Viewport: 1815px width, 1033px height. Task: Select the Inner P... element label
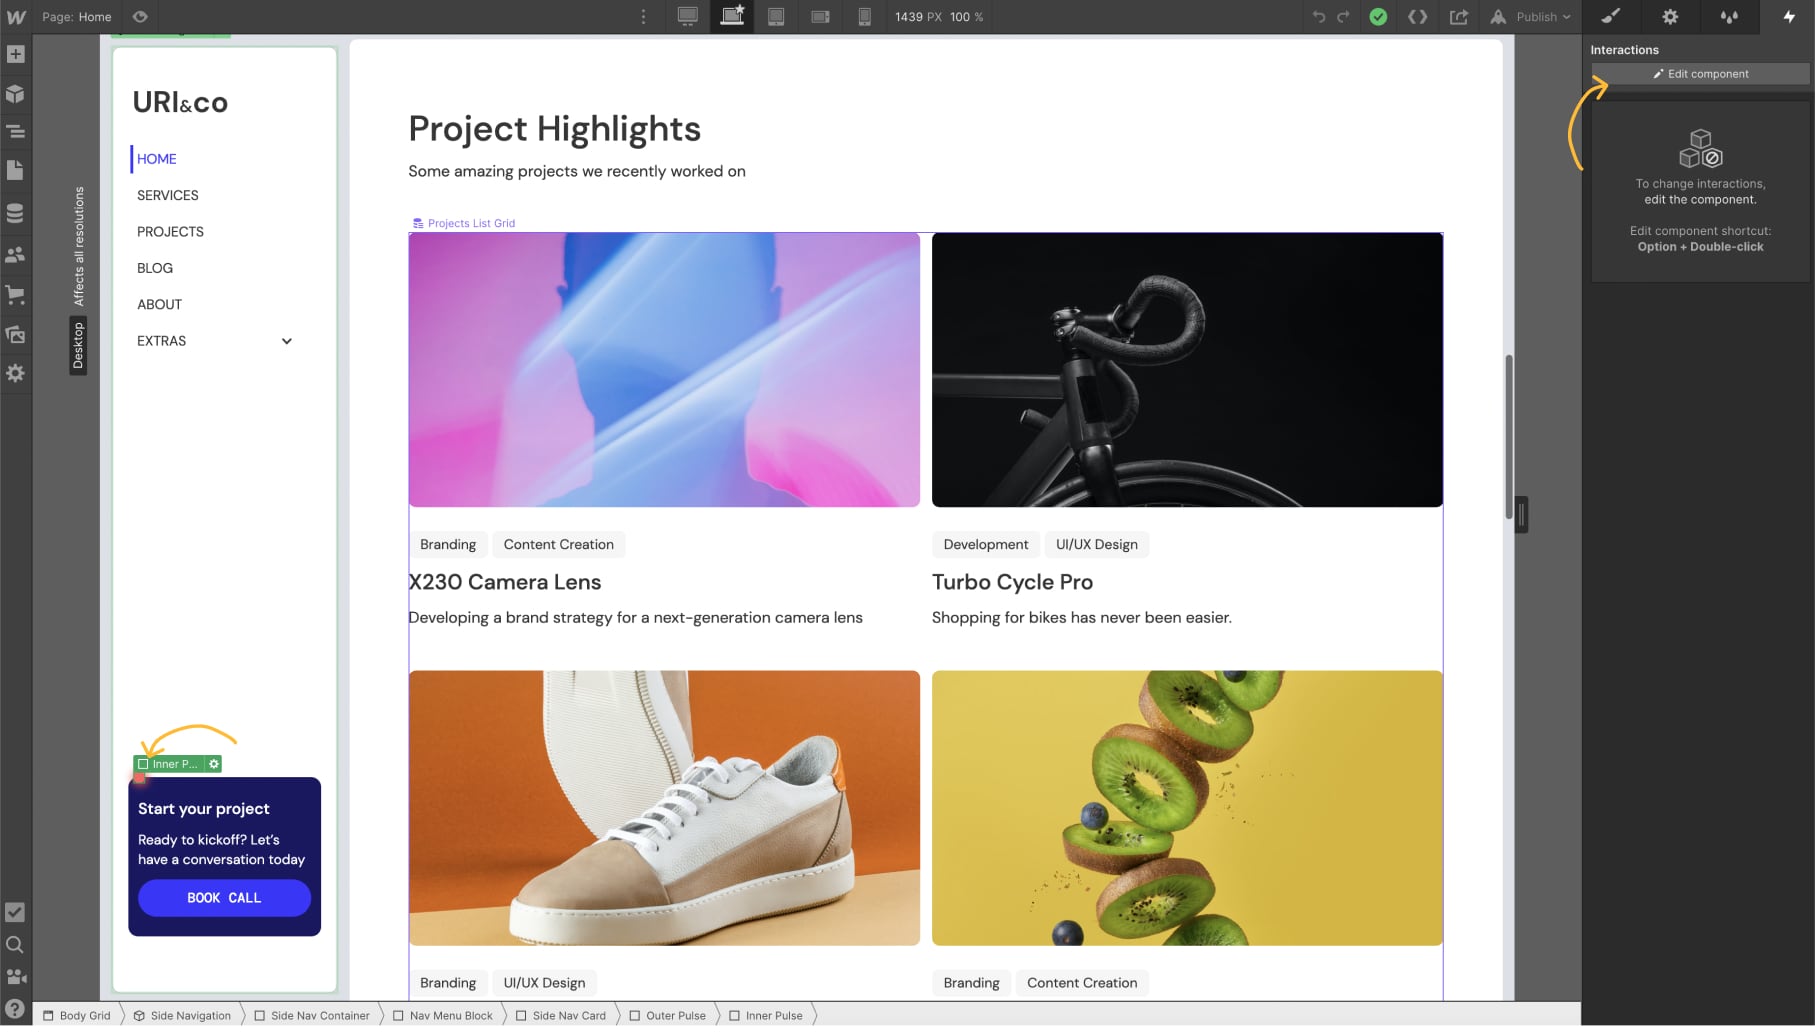point(169,765)
